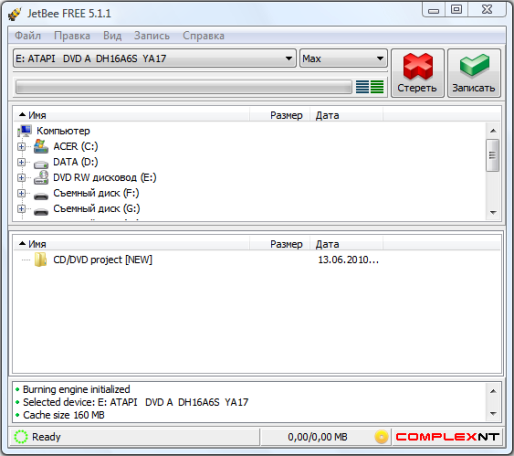Image resolution: width=514 pixels, height=456 pixels.
Task: Click log panel scroll down arrow
Action: (x=493, y=414)
